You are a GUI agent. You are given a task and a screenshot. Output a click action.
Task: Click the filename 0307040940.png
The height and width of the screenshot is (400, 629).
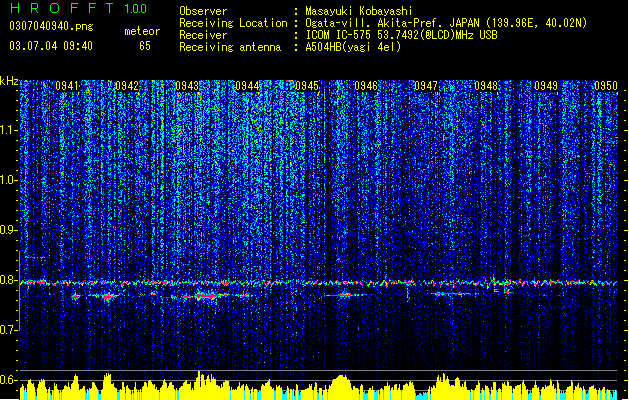click(51, 26)
